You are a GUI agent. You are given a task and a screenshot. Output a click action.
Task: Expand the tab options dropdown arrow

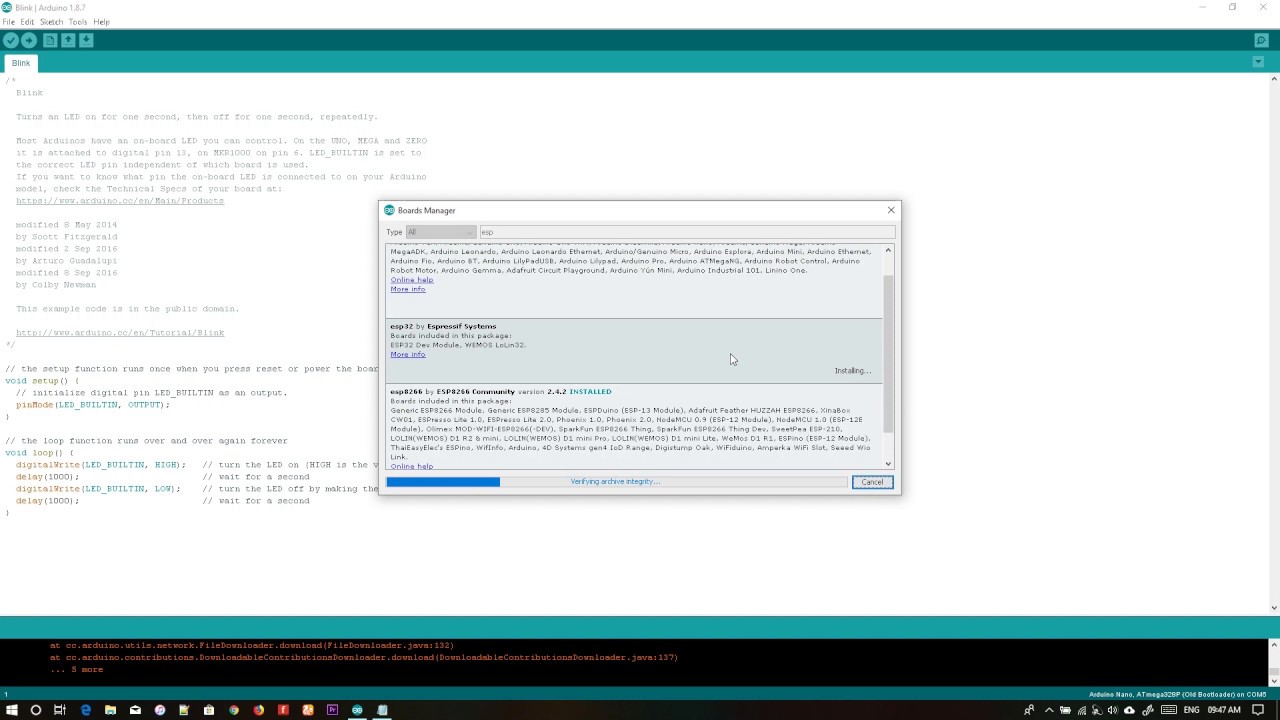click(x=1258, y=62)
